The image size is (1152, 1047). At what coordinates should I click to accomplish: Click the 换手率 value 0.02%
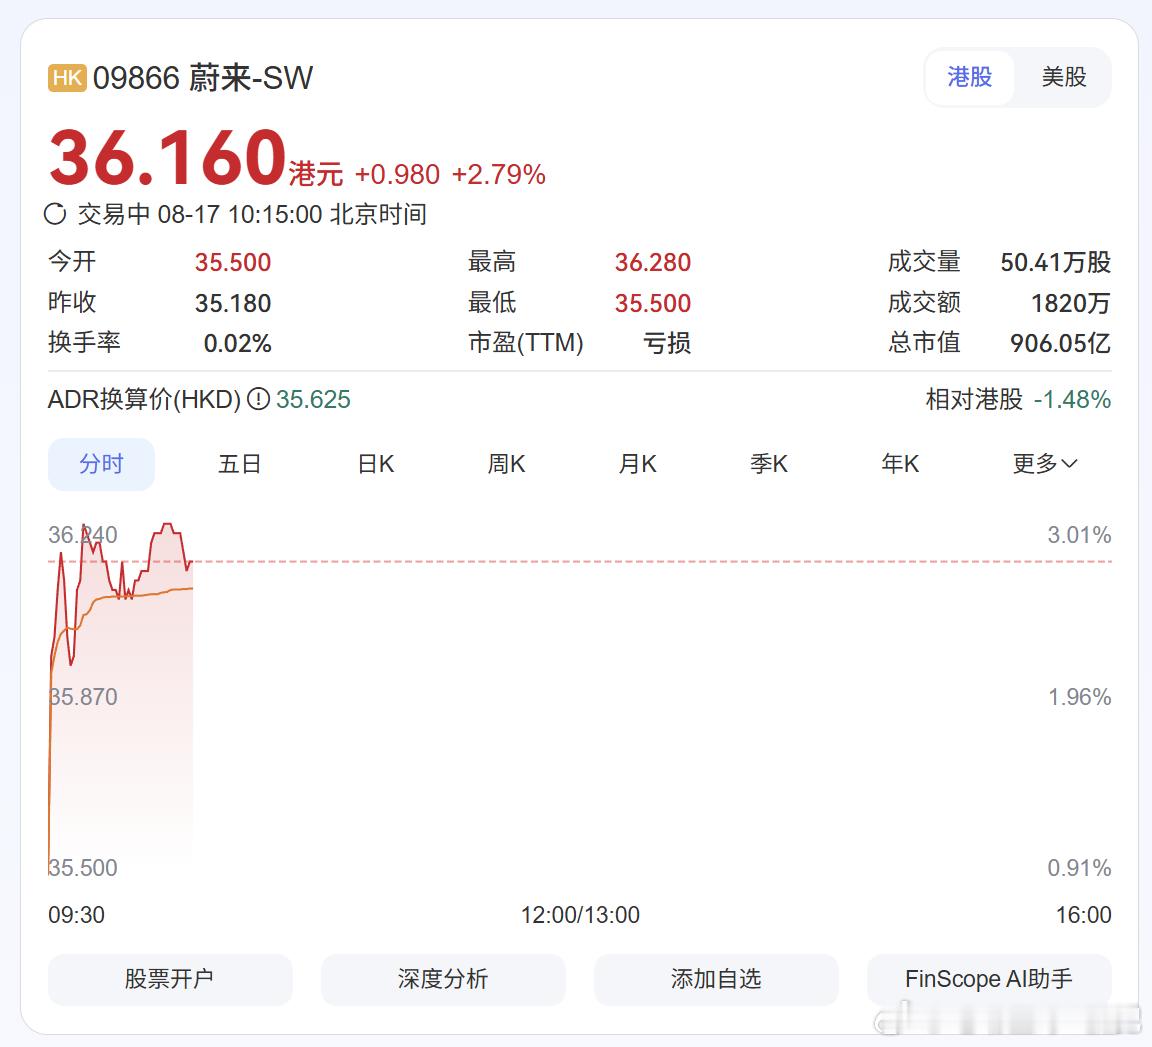coord(237,343)
